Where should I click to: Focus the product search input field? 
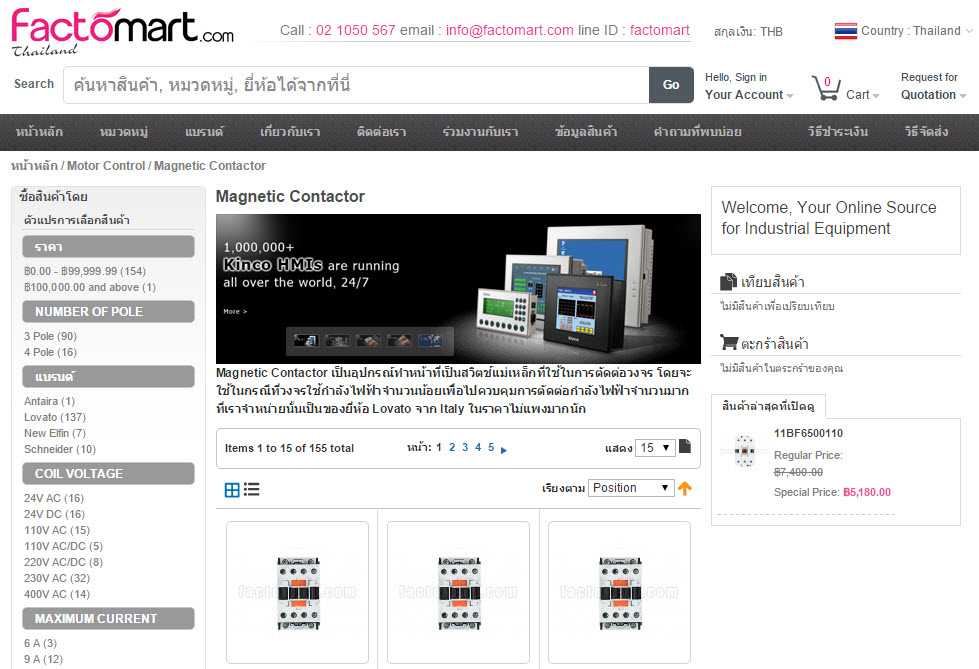click(x=356, y=85)
